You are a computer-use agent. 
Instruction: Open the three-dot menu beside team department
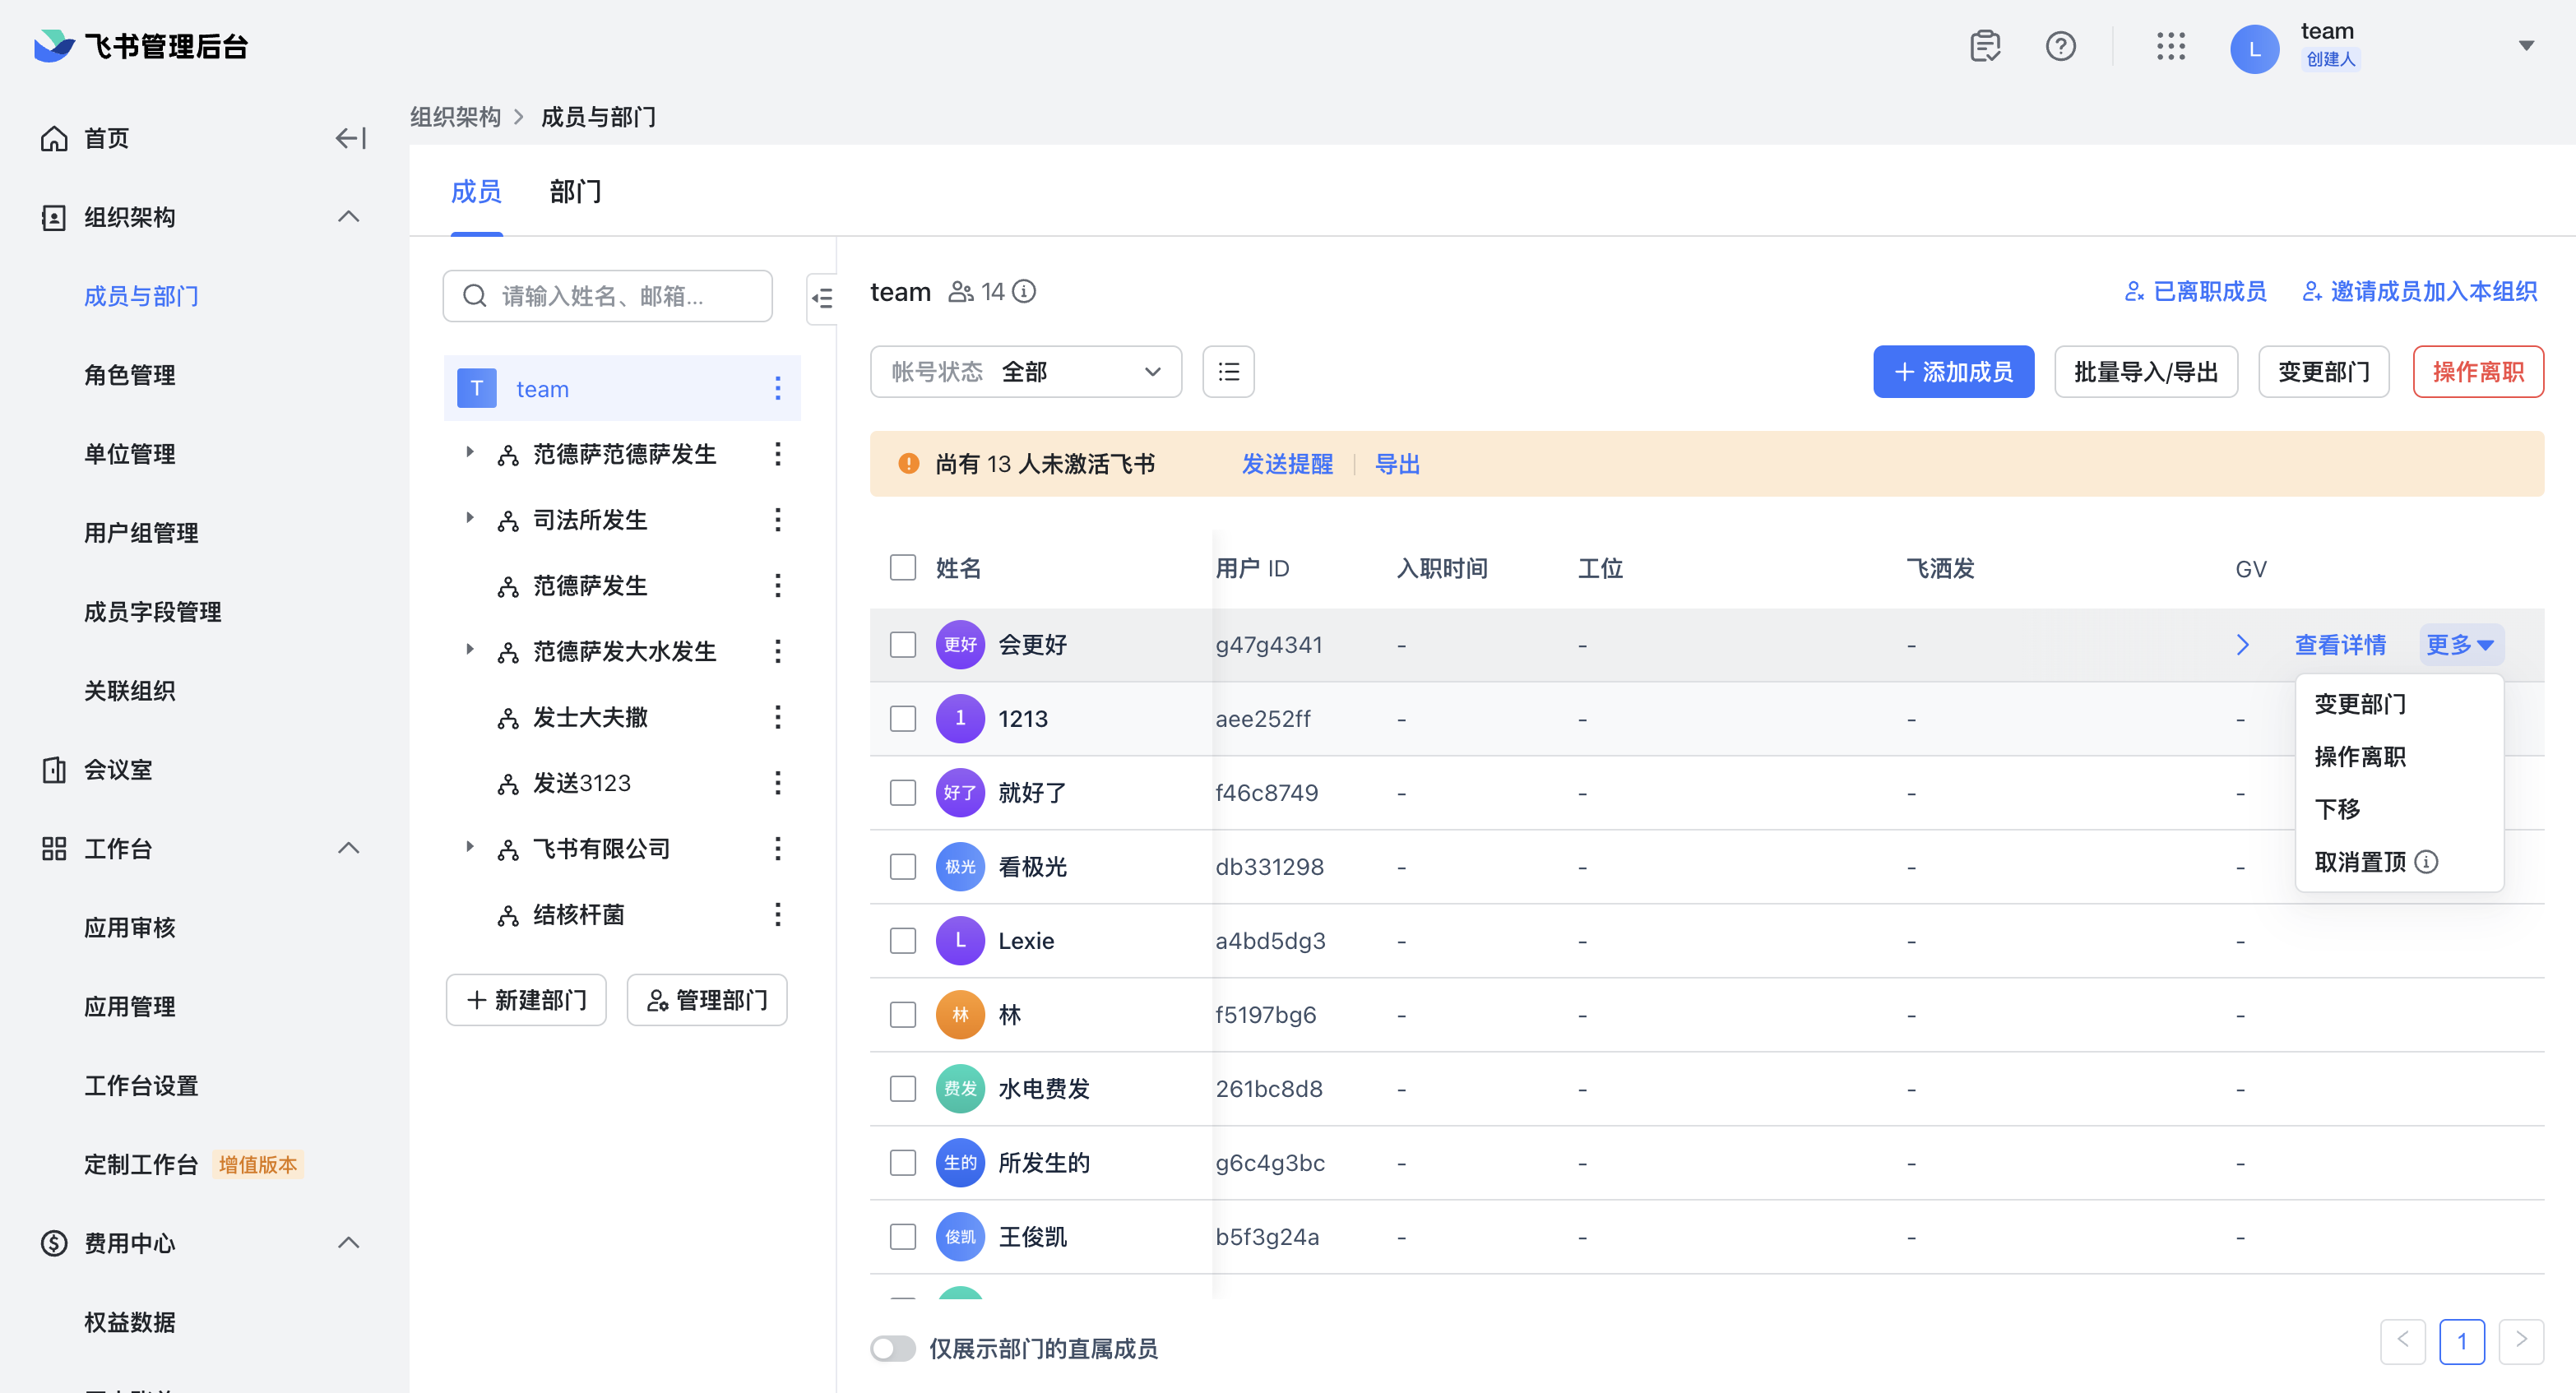pos(778,388)
